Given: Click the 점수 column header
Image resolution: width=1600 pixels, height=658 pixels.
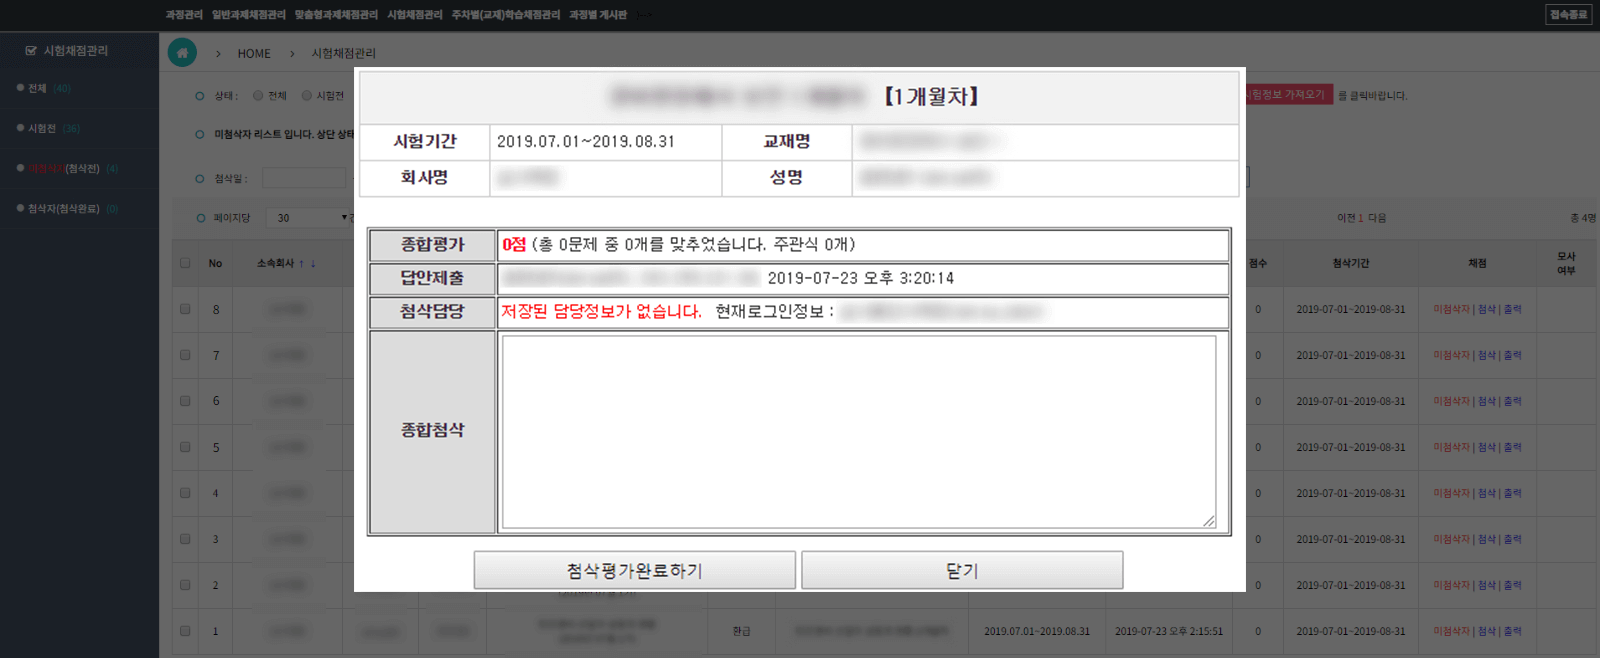Looking at the screenshot, I should click(x=1258, y=263).
